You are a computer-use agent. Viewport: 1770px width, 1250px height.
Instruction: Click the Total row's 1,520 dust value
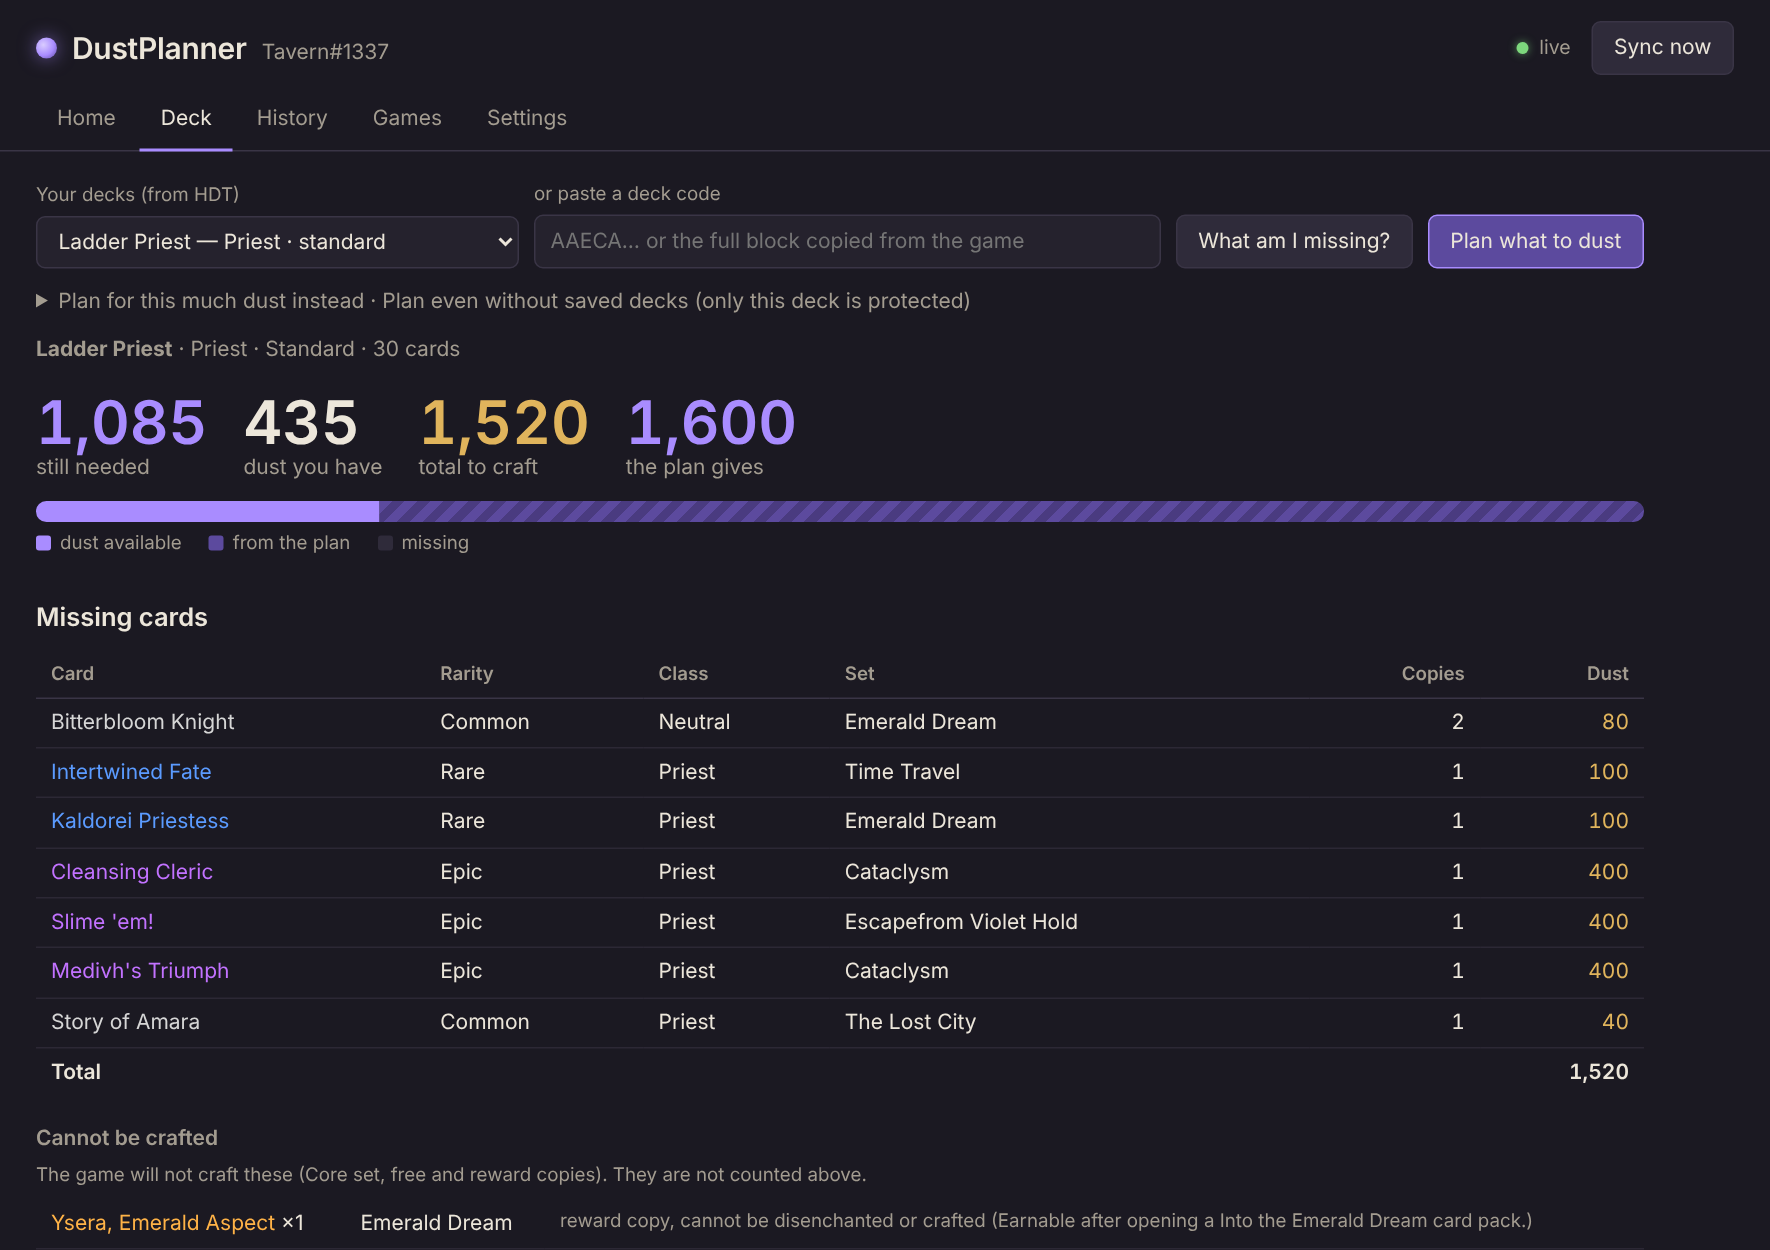click(x=1598, y=1072)
